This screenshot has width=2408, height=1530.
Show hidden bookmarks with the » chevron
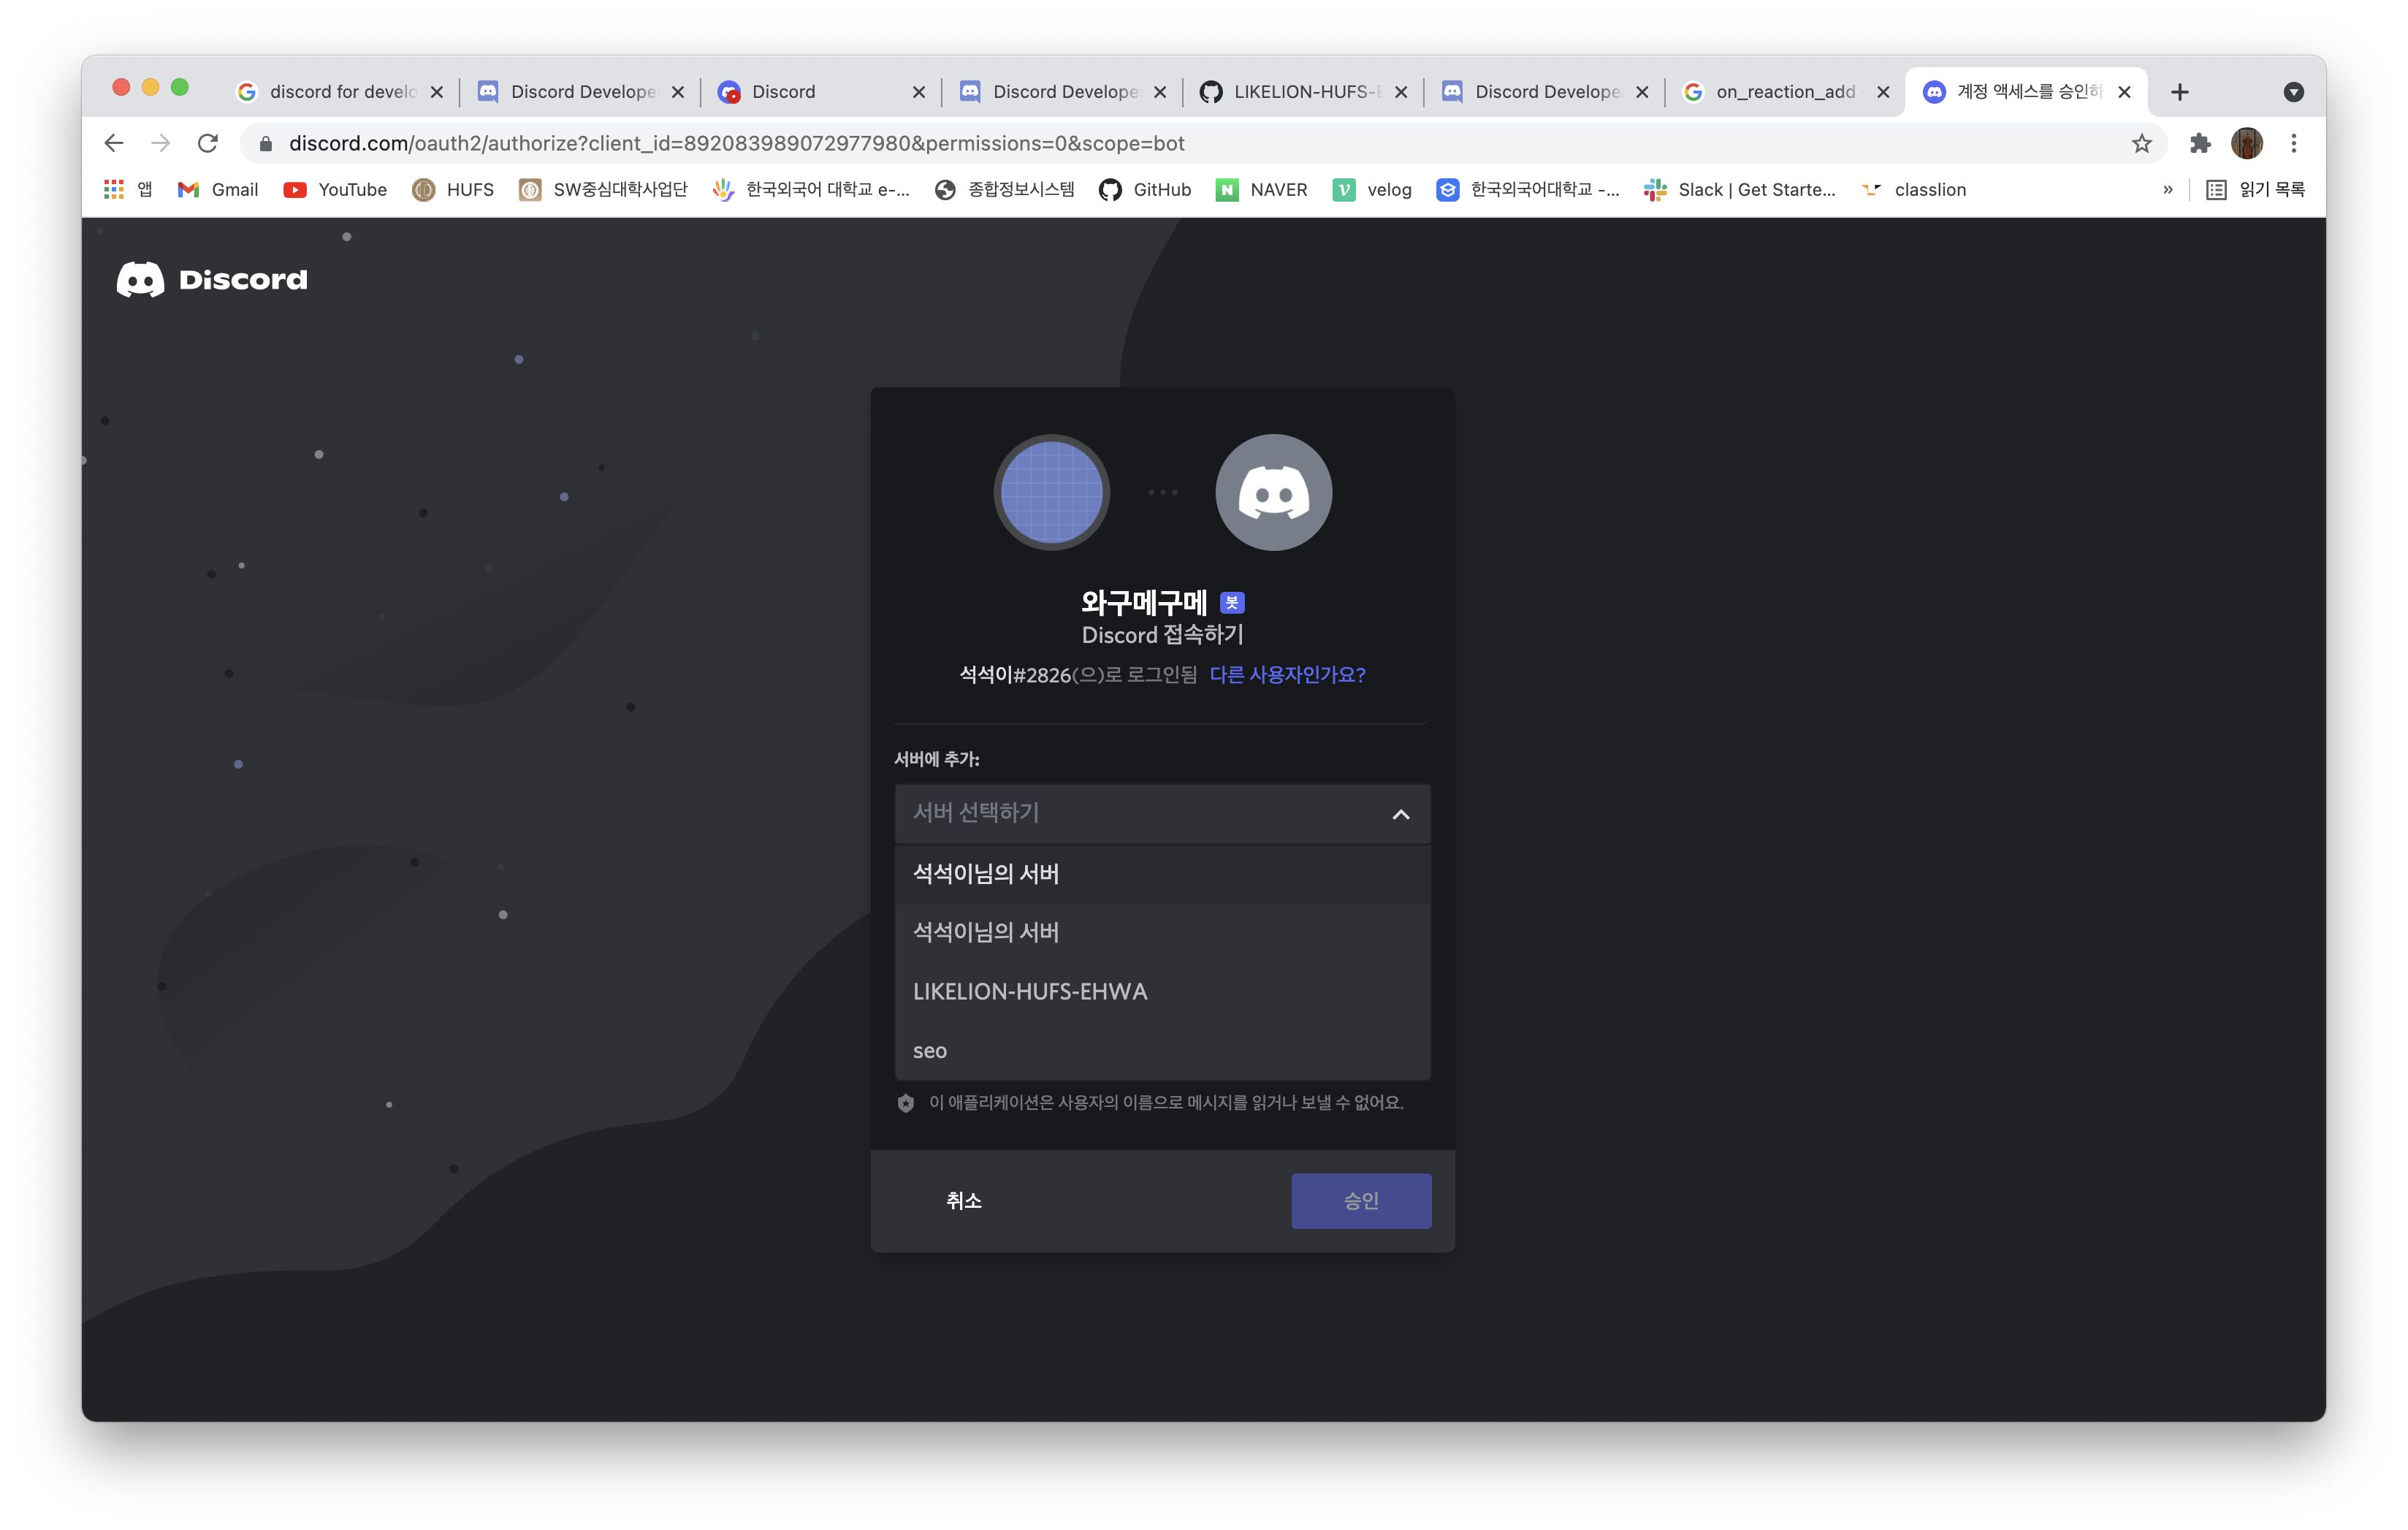pyautogui.click(x=2168, y=189)
